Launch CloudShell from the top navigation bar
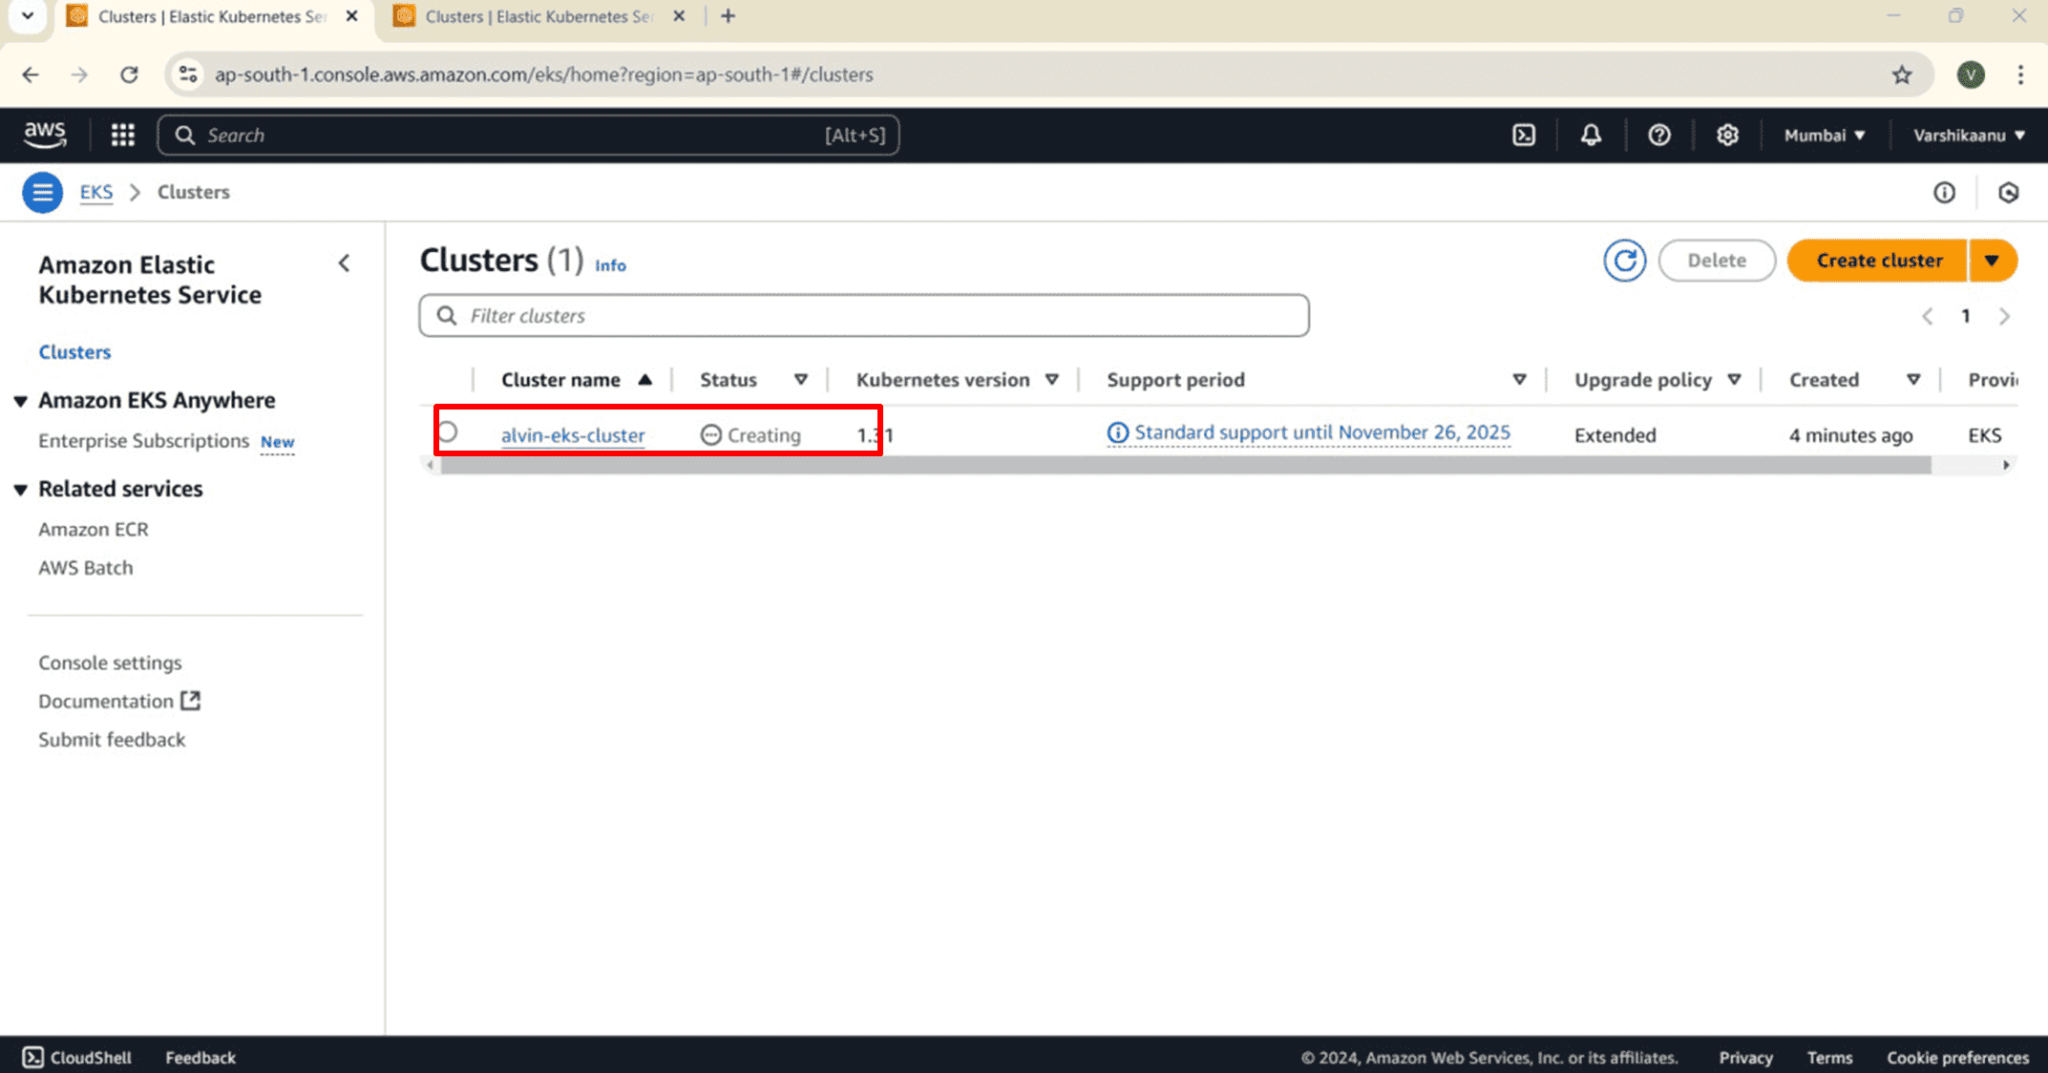2048x1073 pixels. point(1523,135)
